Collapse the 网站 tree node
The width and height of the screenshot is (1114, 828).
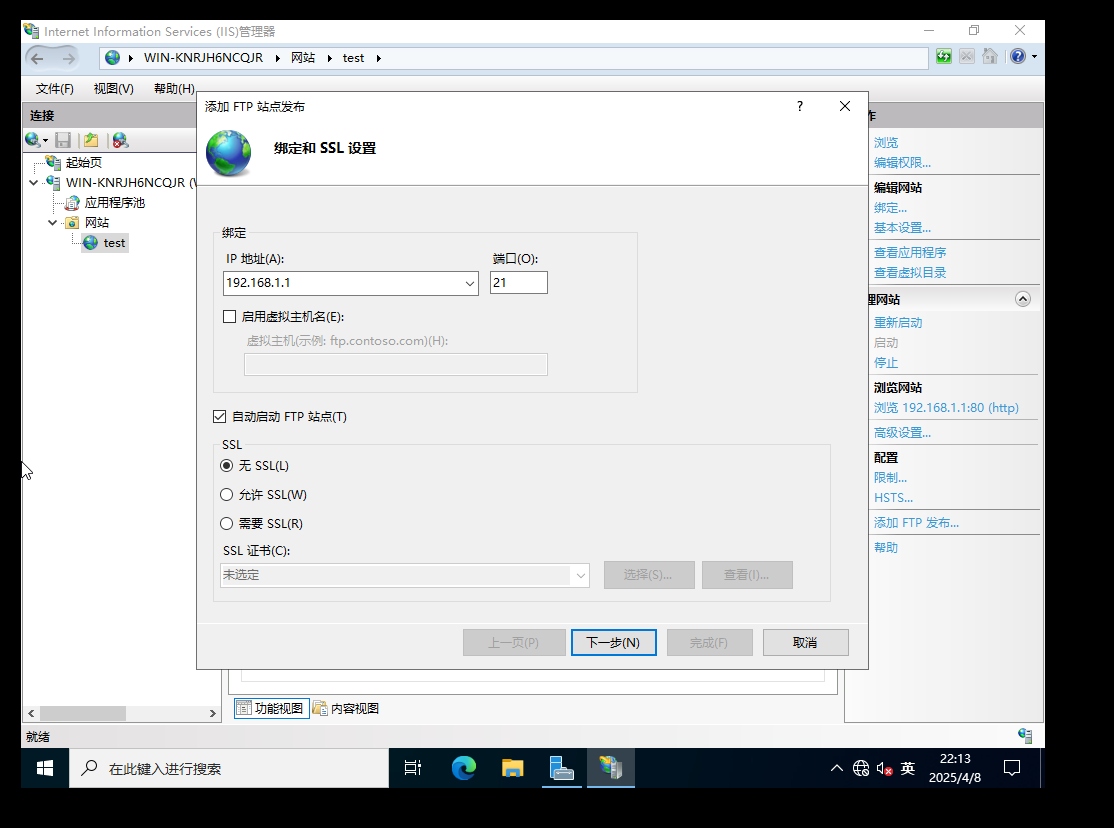53,222
